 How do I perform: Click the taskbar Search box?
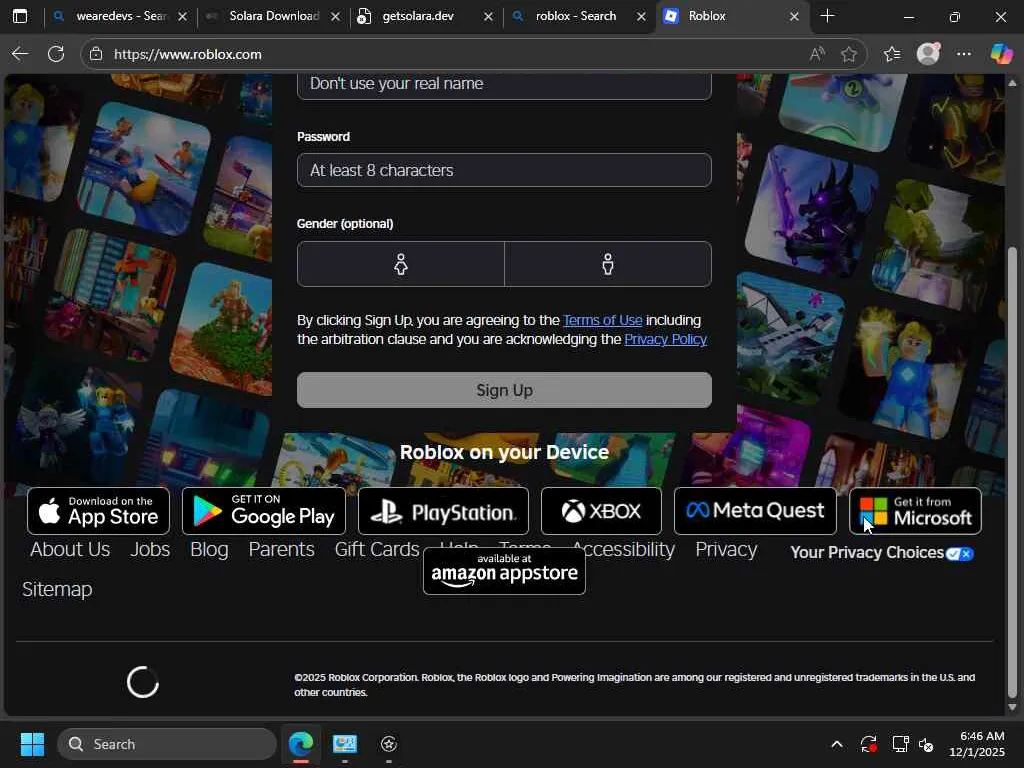click(167, 744)
